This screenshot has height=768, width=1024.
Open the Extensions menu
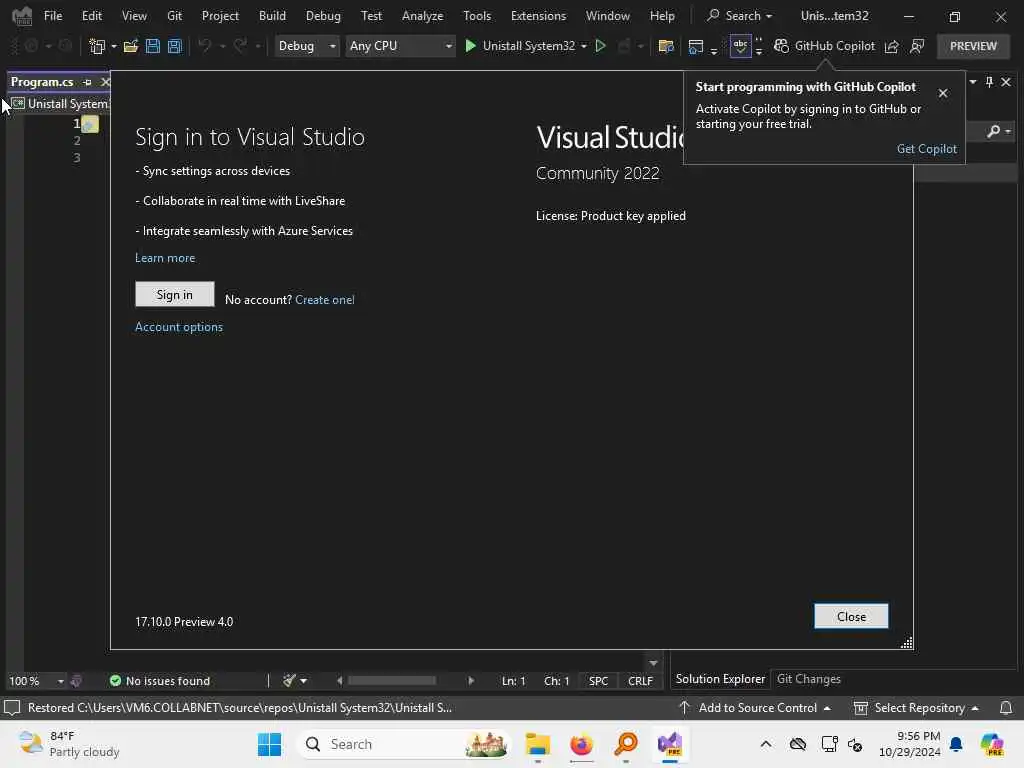(x=538, y=16)
